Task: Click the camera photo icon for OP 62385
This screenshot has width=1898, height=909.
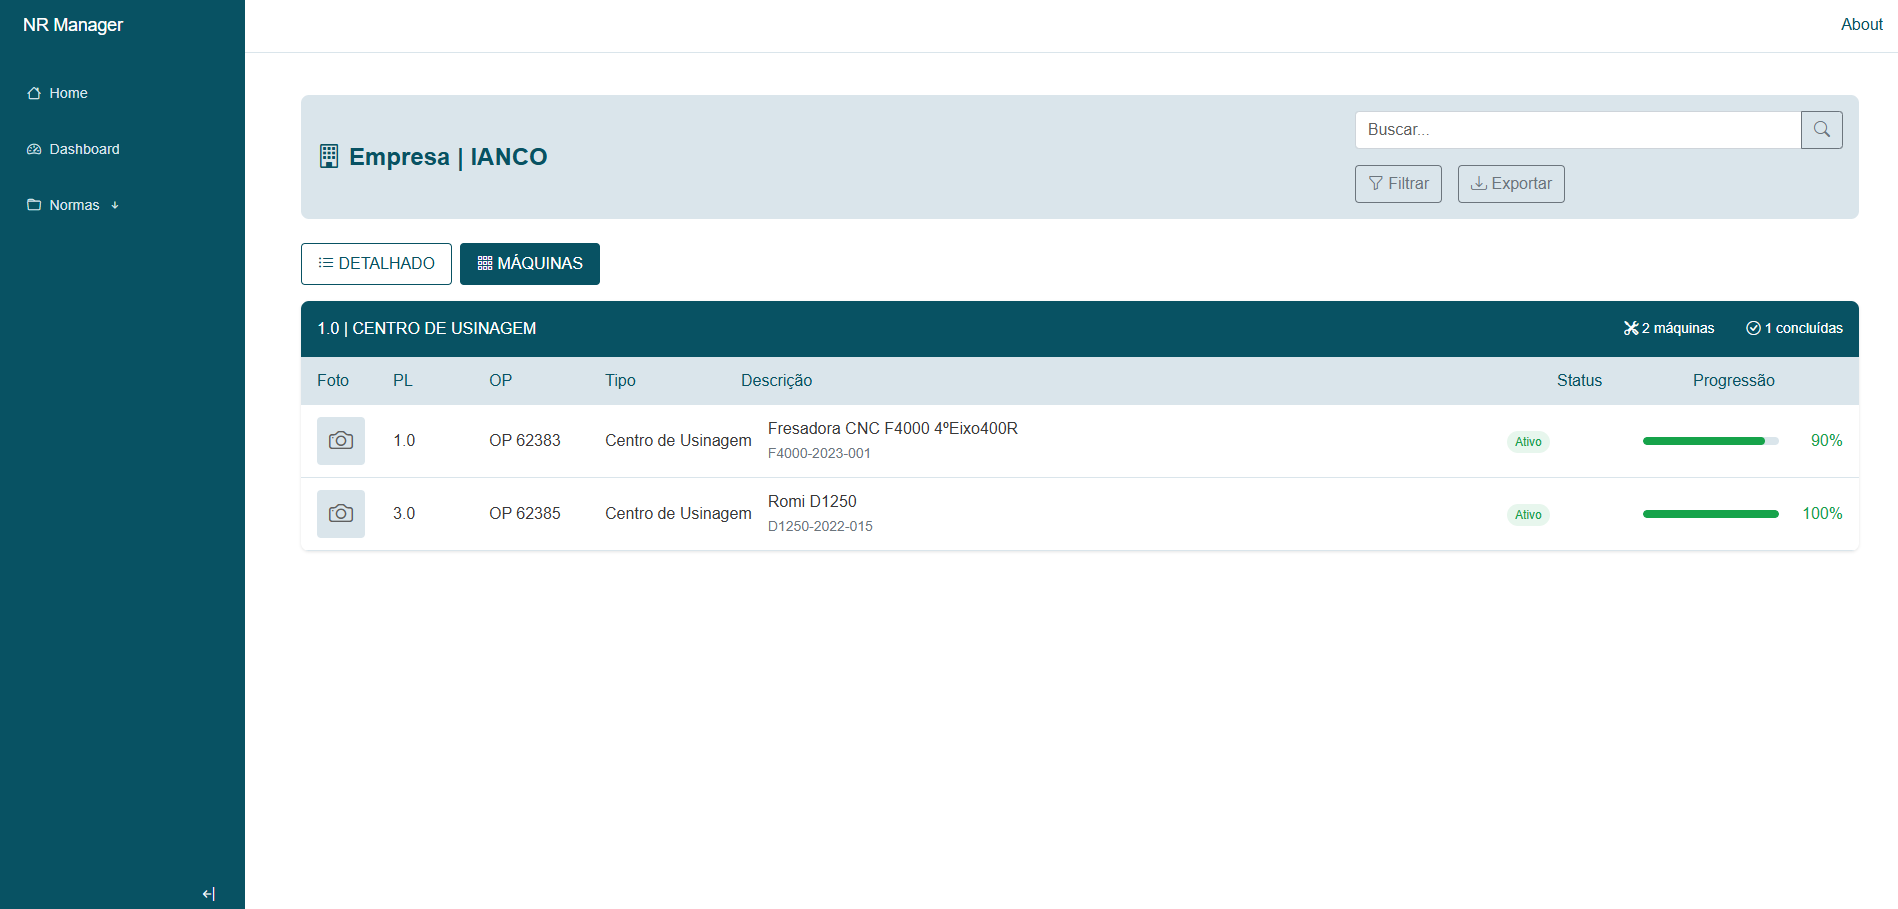Action: tap(341, 514)
